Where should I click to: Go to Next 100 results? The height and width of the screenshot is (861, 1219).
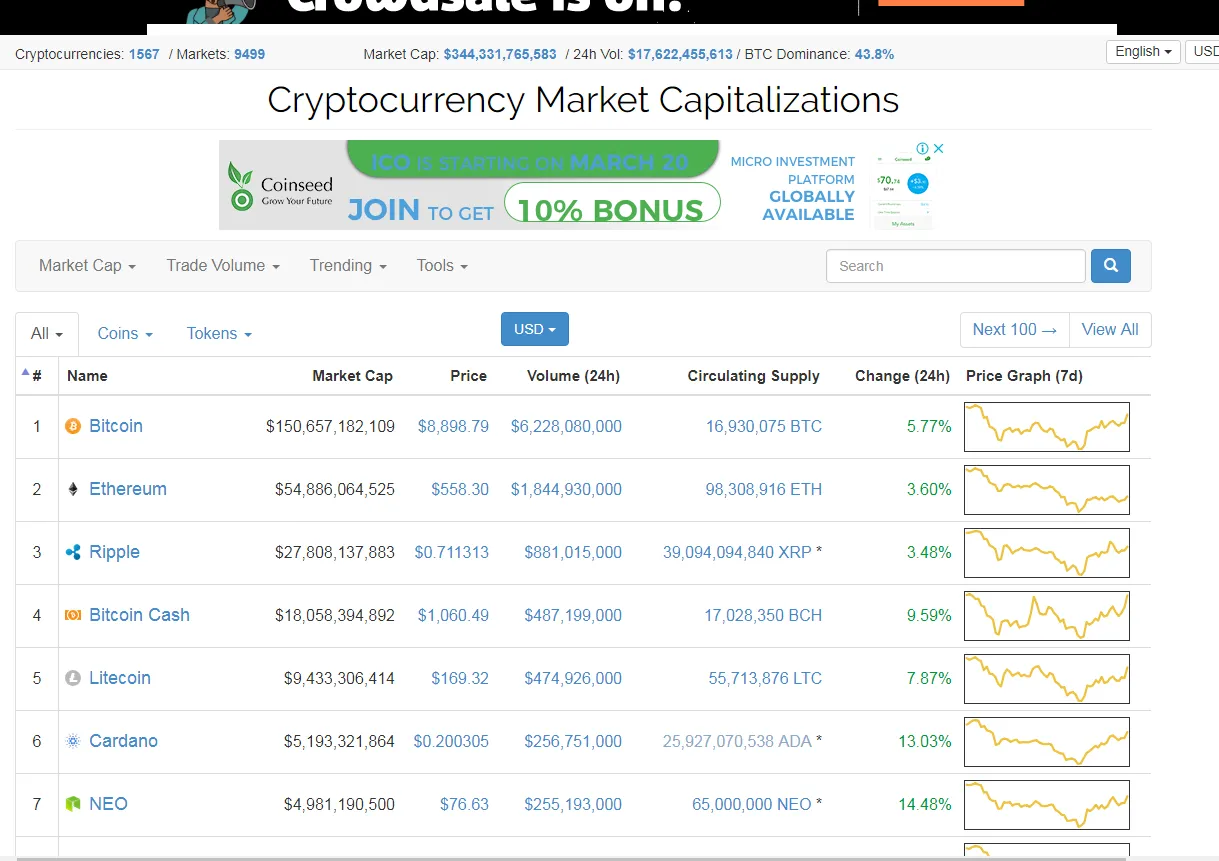click(1015, 329)
